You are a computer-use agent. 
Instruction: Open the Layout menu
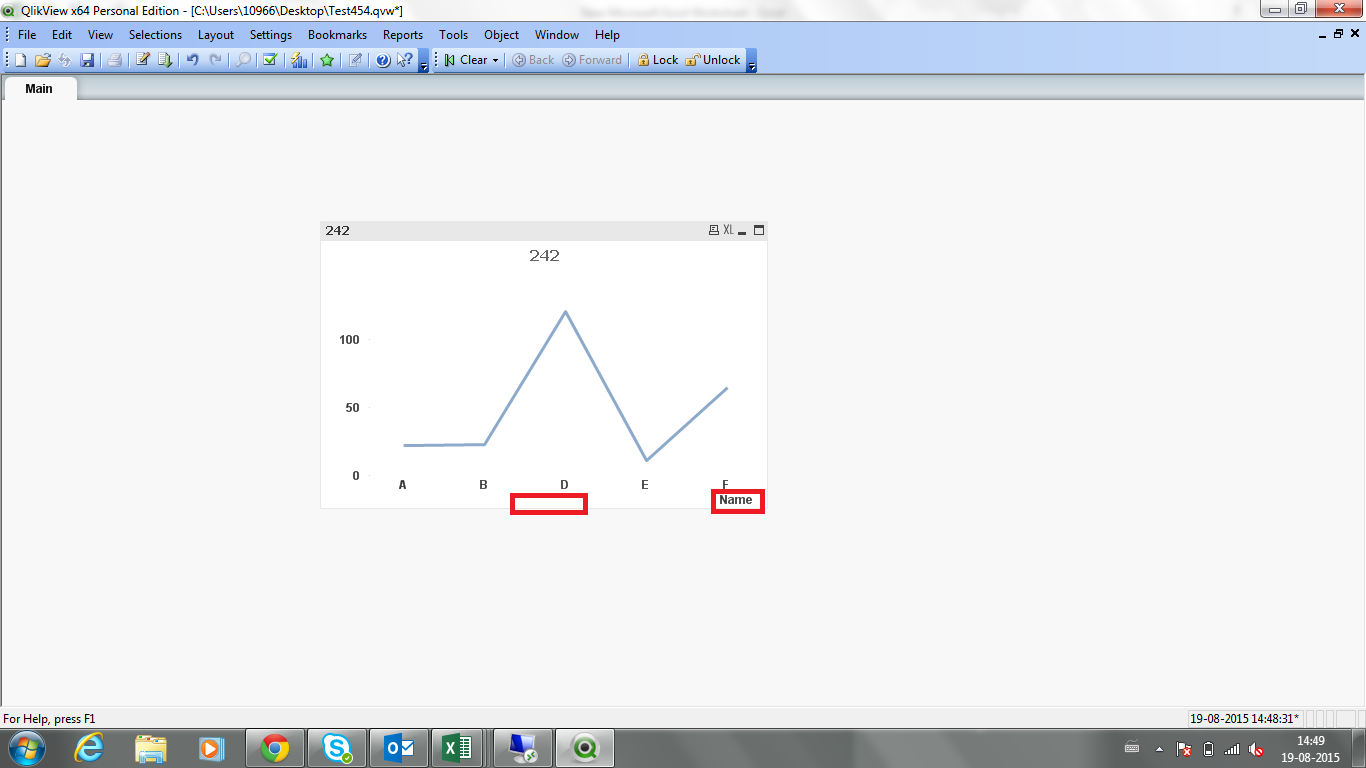[x=216, y=34]
